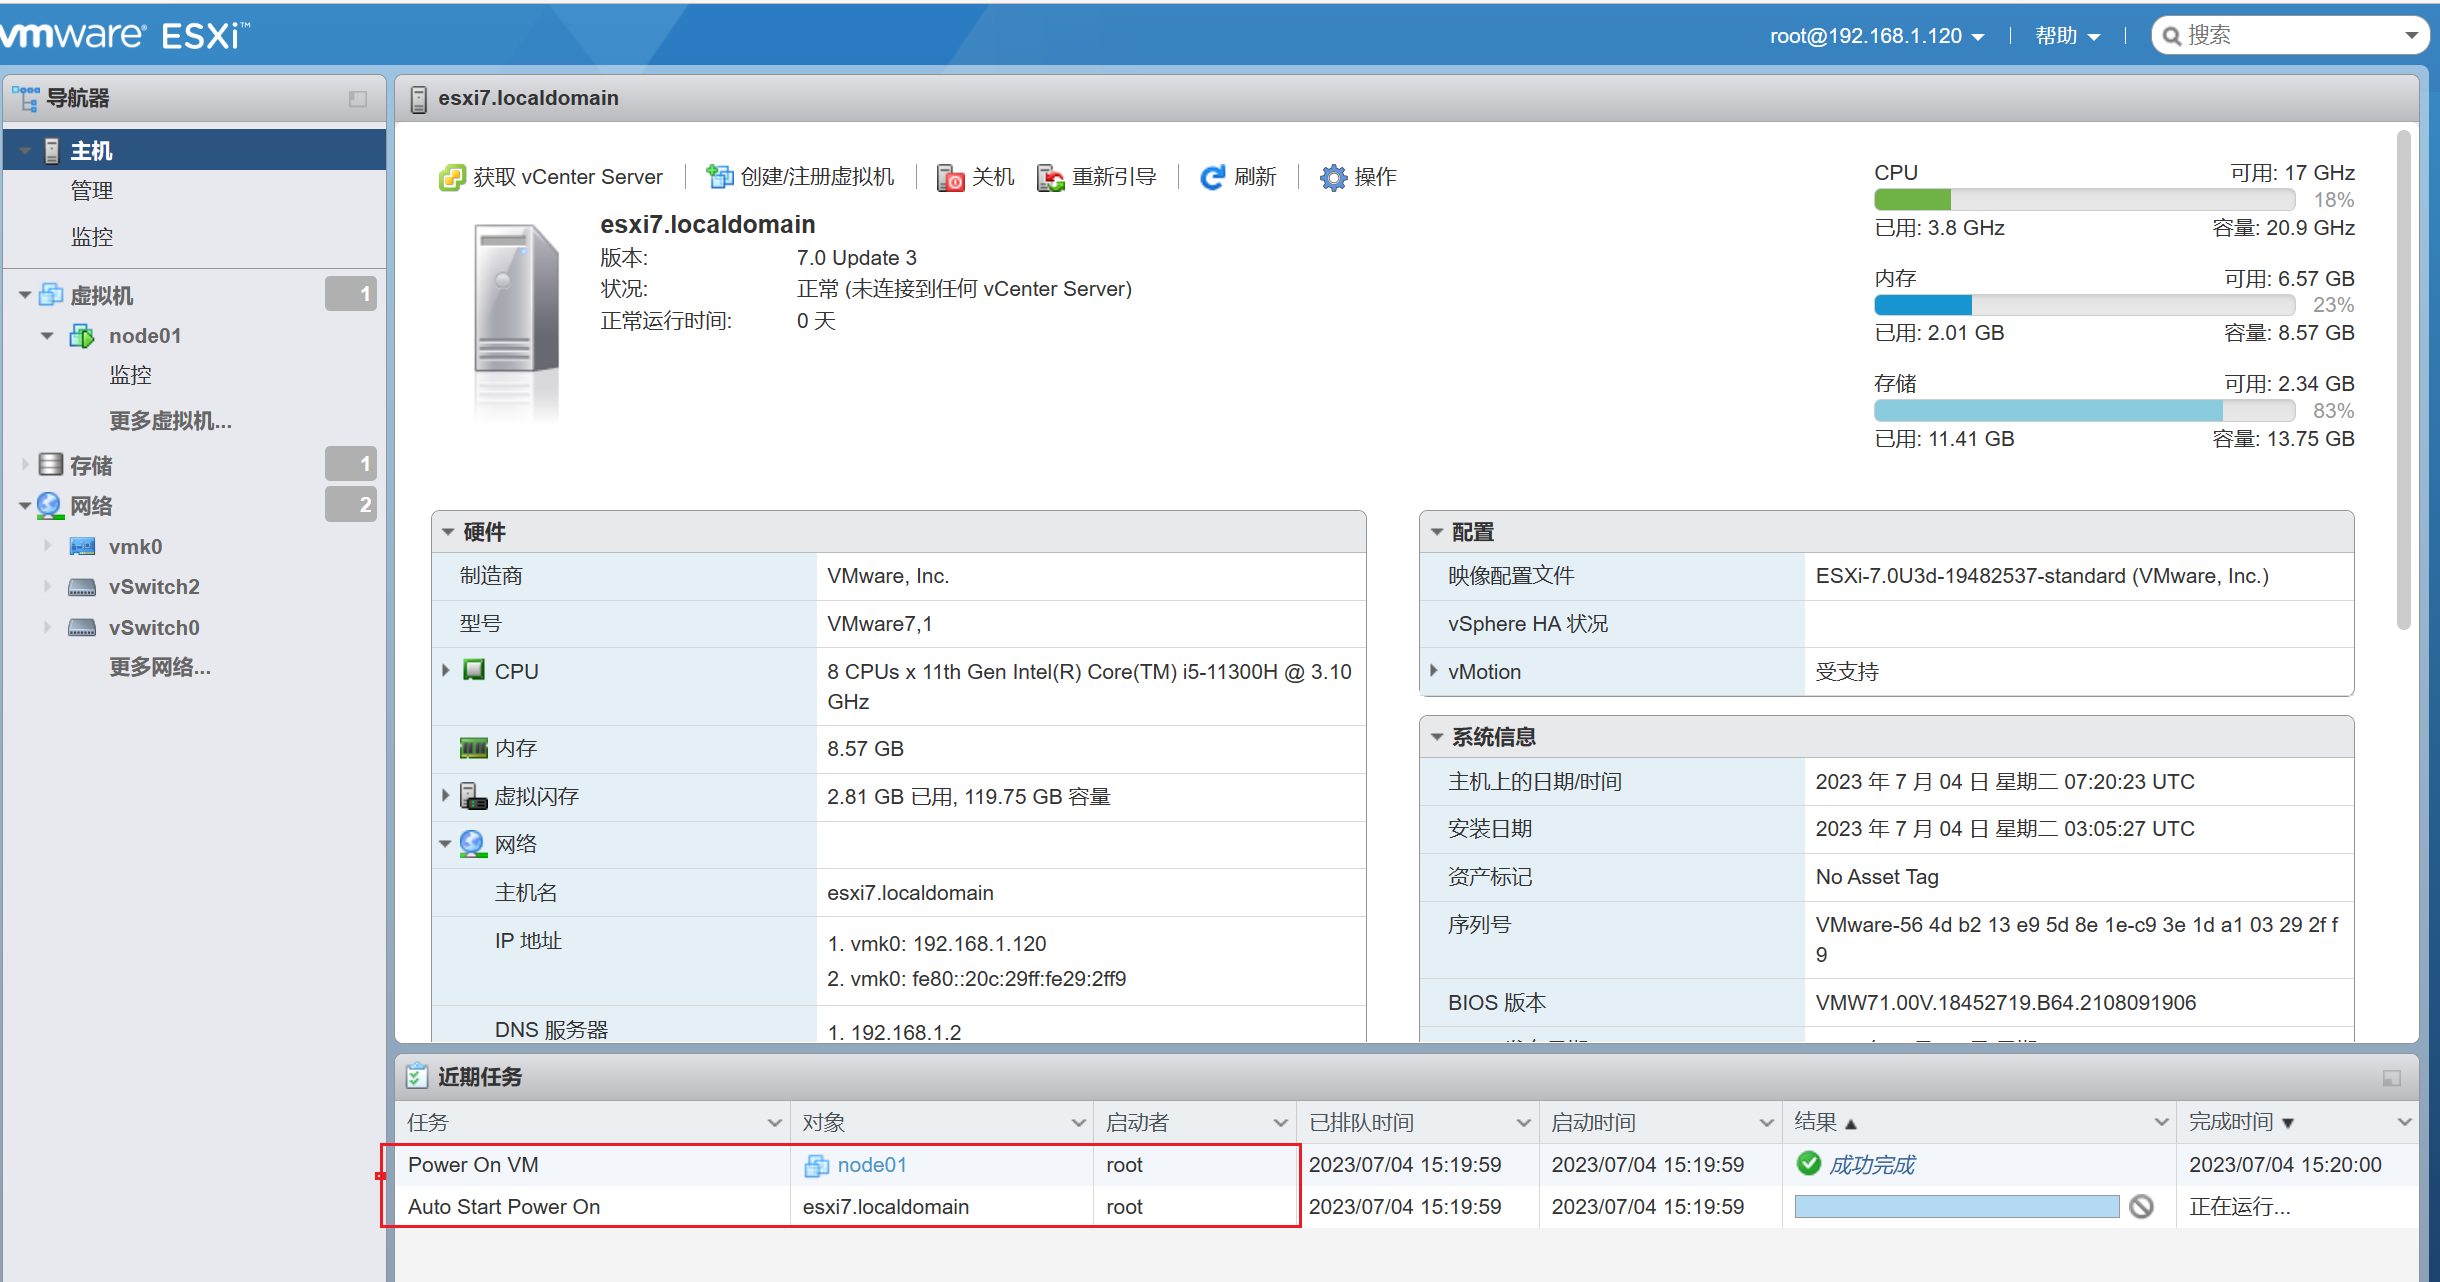The image size is (2440, 1282).
Task: Click the 成功完成 result link
Action: (1872, 1165)
